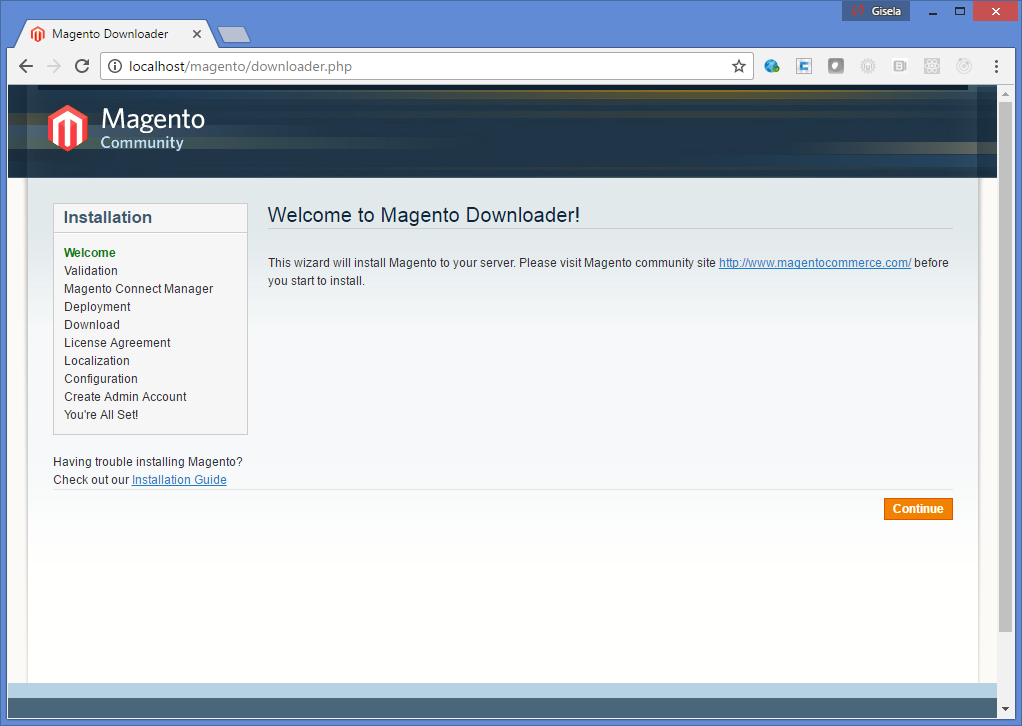Reload the page with the refresh button
This screenshot has width=1022, height=726.
82,67
